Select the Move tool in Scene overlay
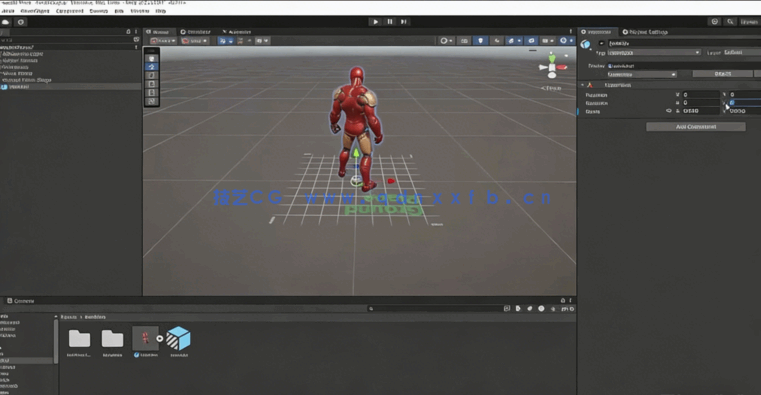Screen dimensions: 761x395 [x=151, y=67]
